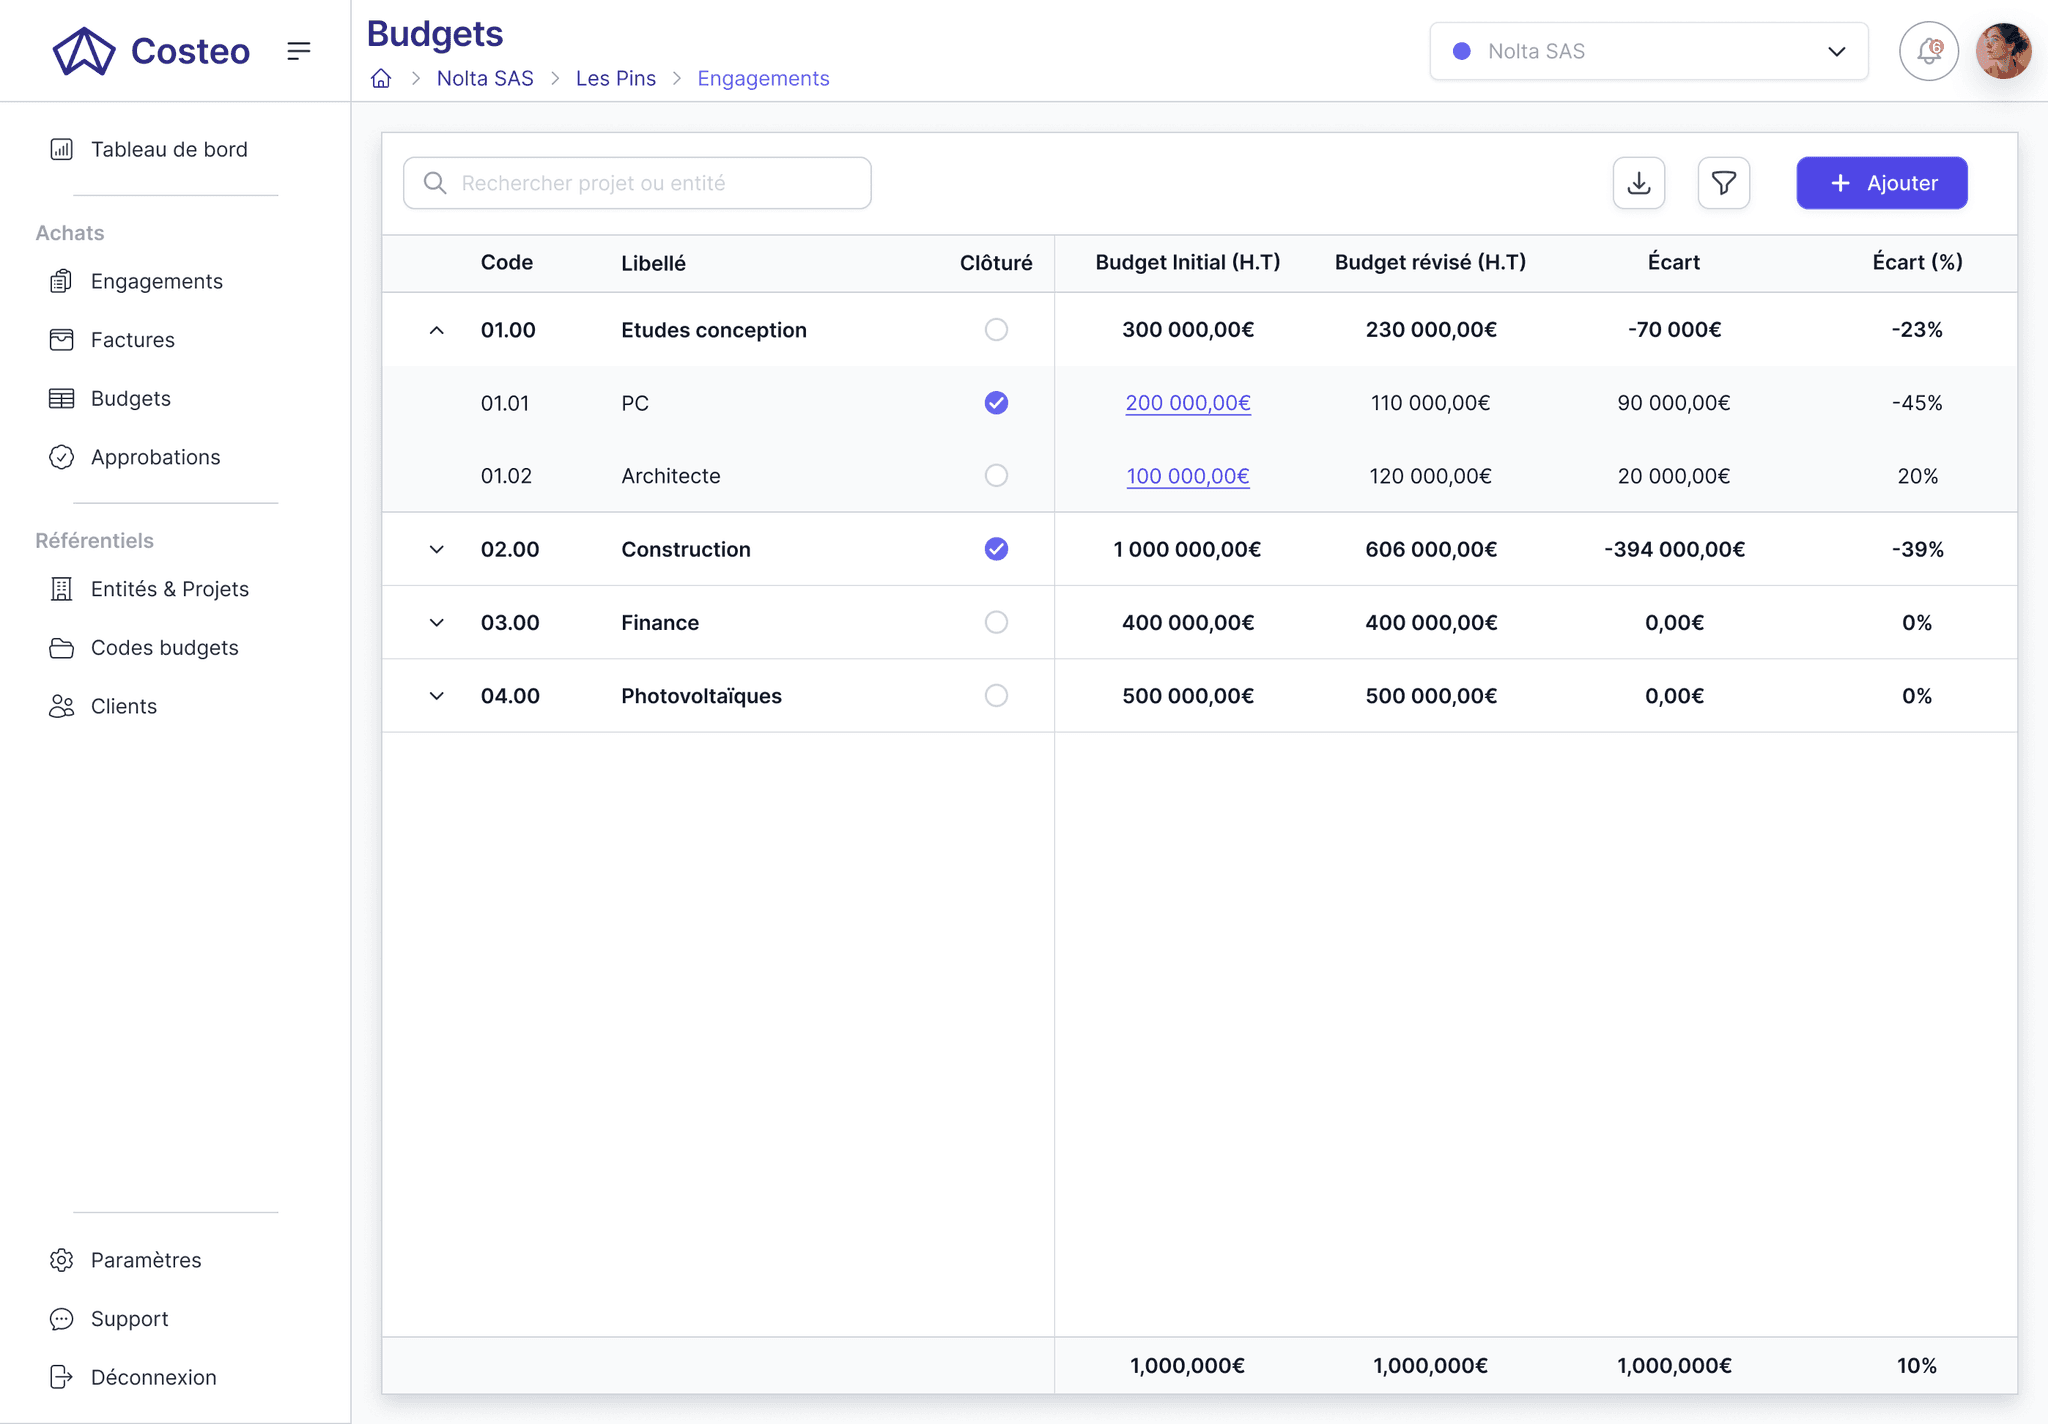The width and height of the screenshot is (2048, 1424).
Task: Expand the 02.00 Construction row
Action: point(436,549)
